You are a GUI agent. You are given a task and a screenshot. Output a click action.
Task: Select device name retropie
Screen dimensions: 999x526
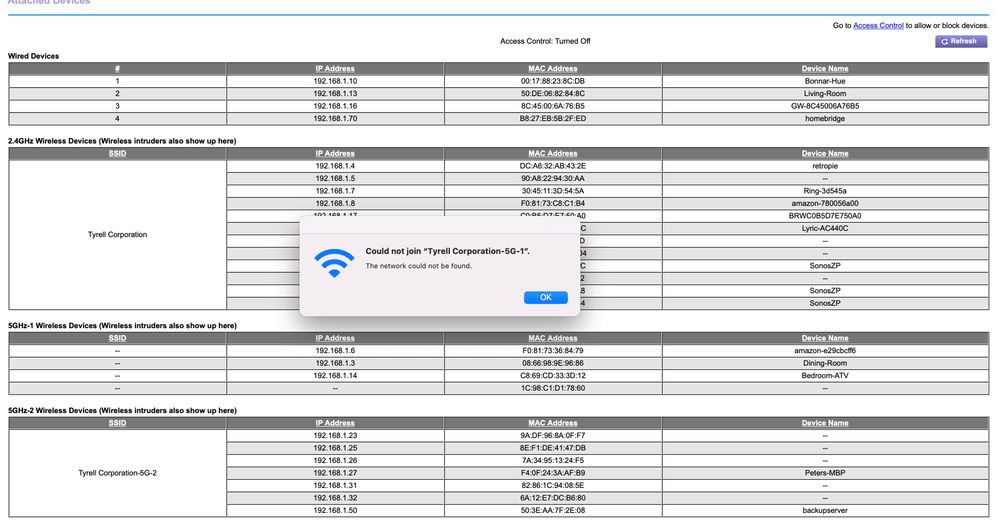pos(824,166)
